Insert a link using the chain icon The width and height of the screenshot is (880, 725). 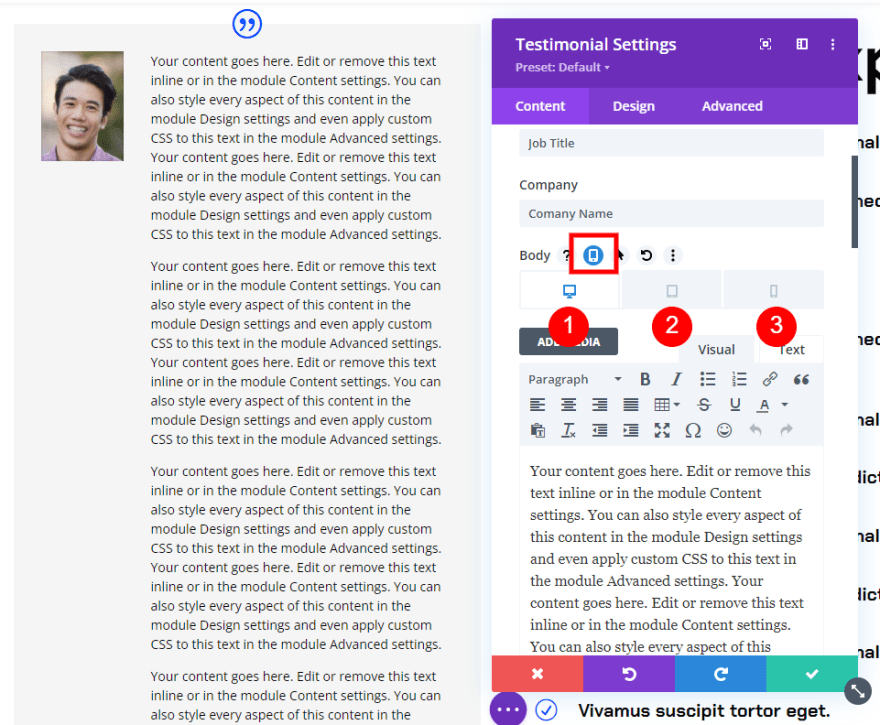pyautogui.click(x=769, y=379)
